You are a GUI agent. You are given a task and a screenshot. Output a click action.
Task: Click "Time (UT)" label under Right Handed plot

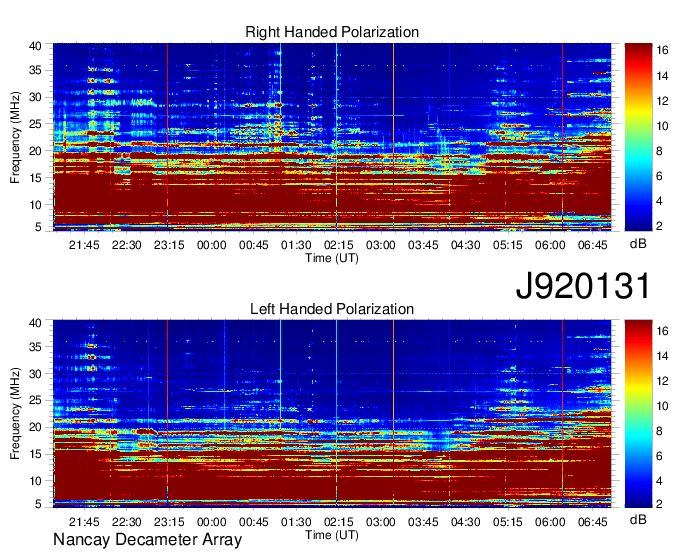tap(332, 258)
